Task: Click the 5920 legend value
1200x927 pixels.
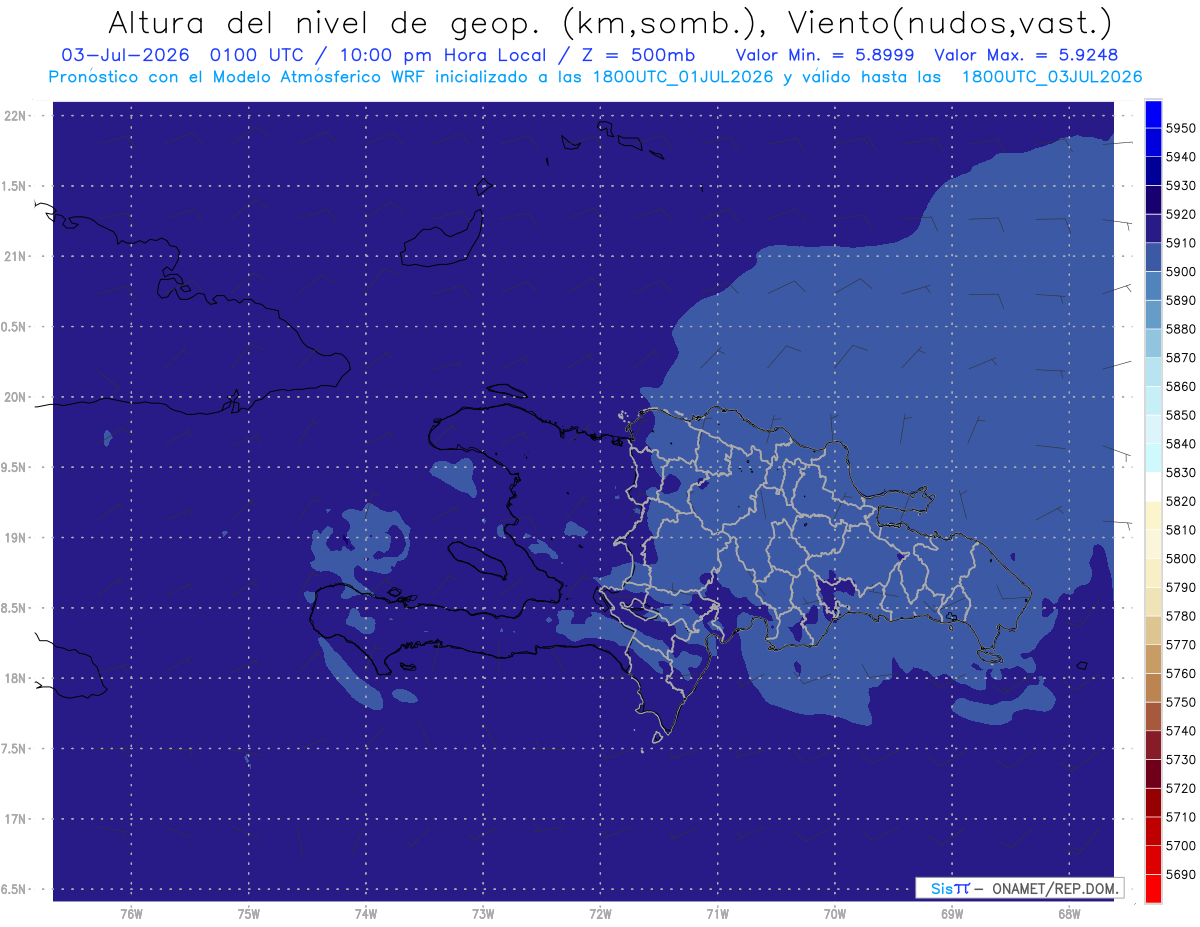Action: coord(1180,214)
